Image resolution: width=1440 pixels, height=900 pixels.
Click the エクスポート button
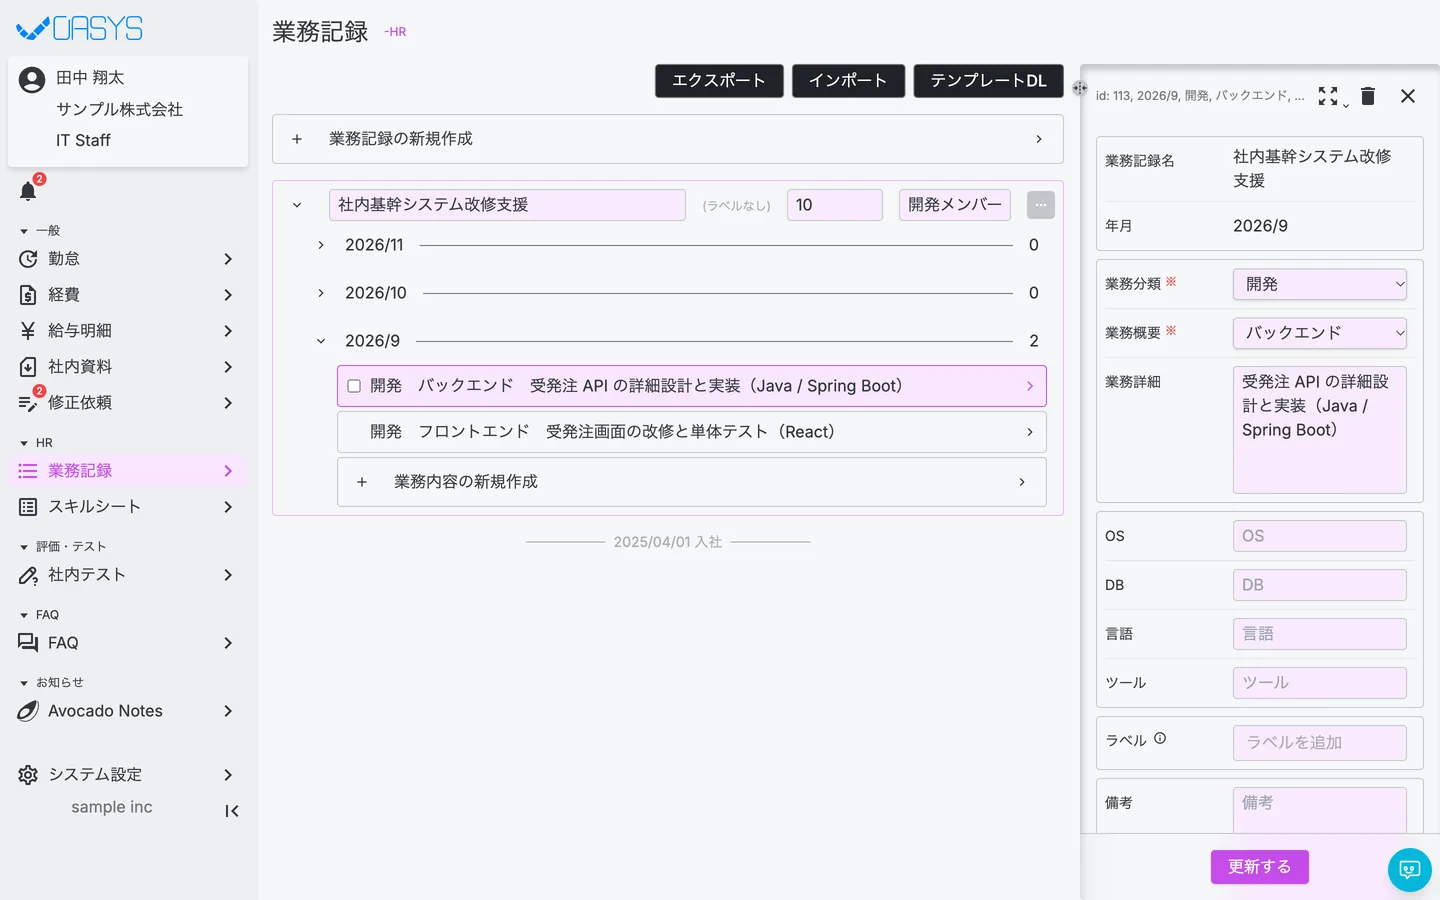click(719, 81)
